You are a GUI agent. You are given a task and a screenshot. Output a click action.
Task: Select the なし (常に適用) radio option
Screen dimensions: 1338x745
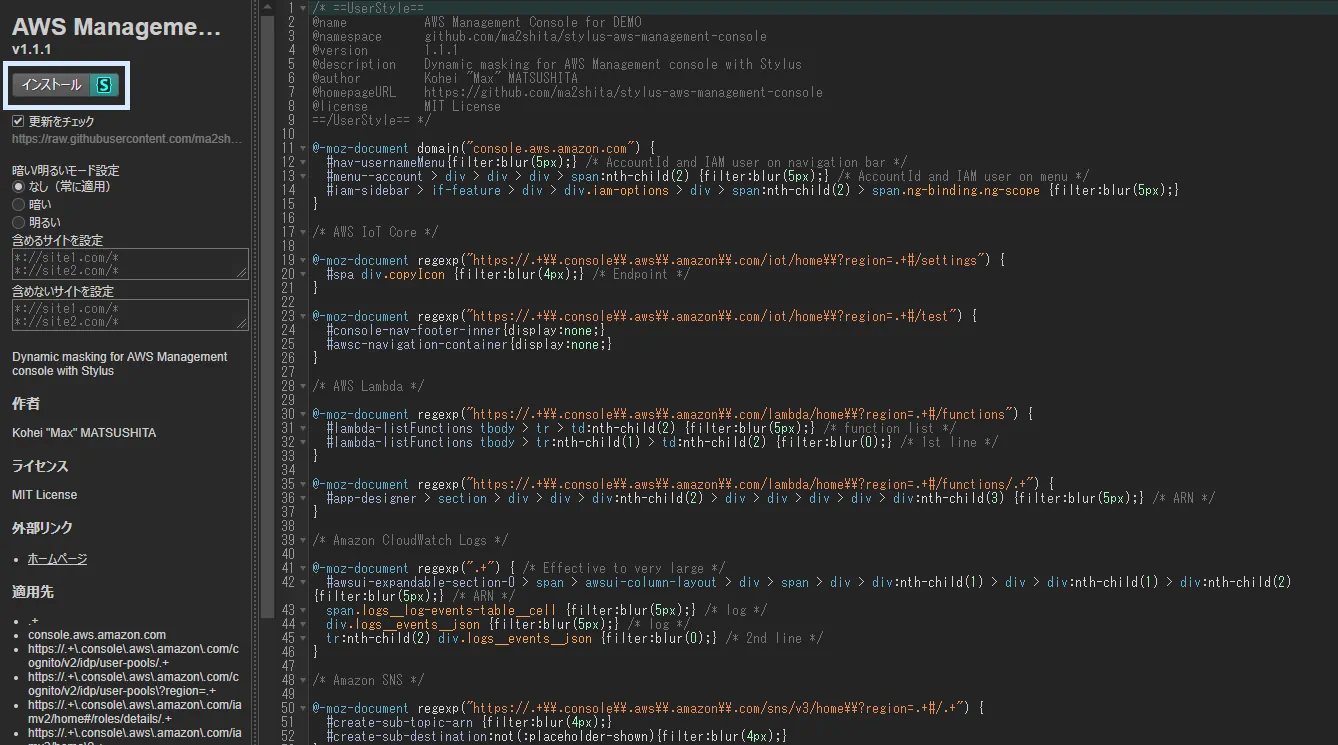[x=18, y=187]
